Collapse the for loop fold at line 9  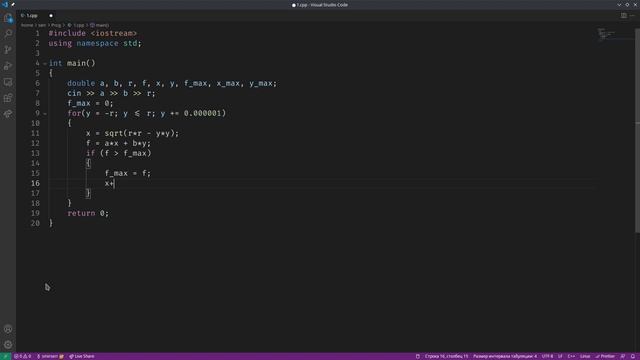(45, 113)
